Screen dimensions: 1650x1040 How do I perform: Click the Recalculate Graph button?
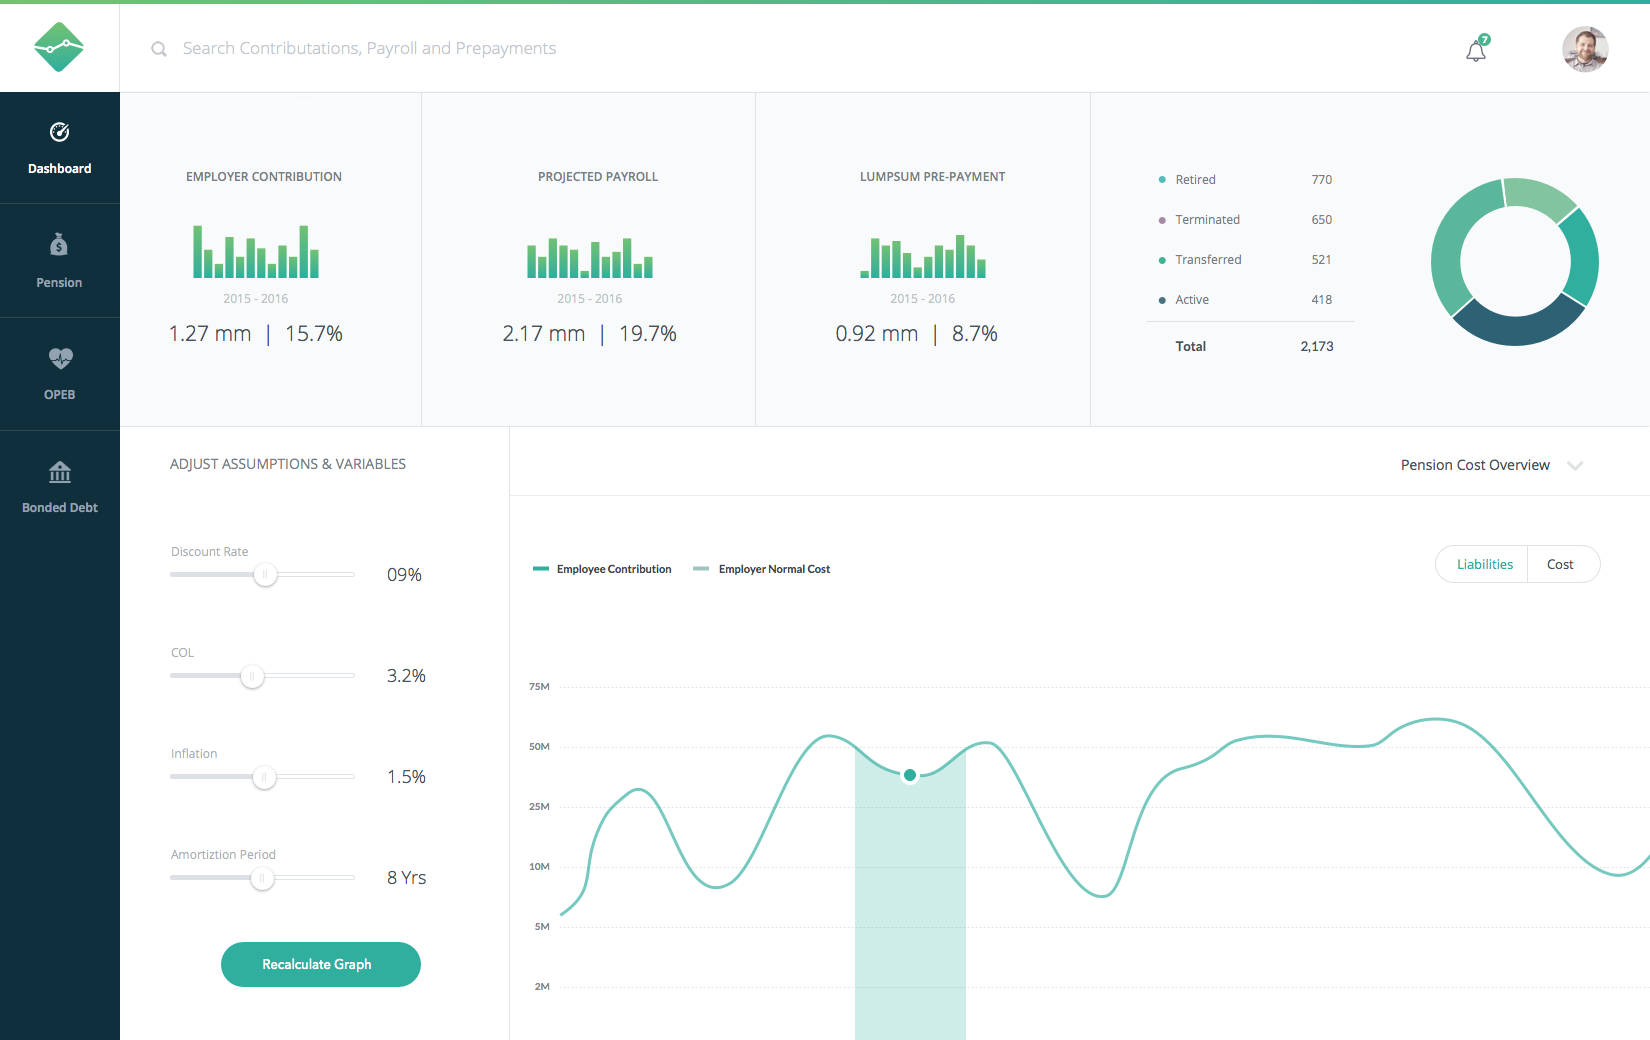point(321,964)
